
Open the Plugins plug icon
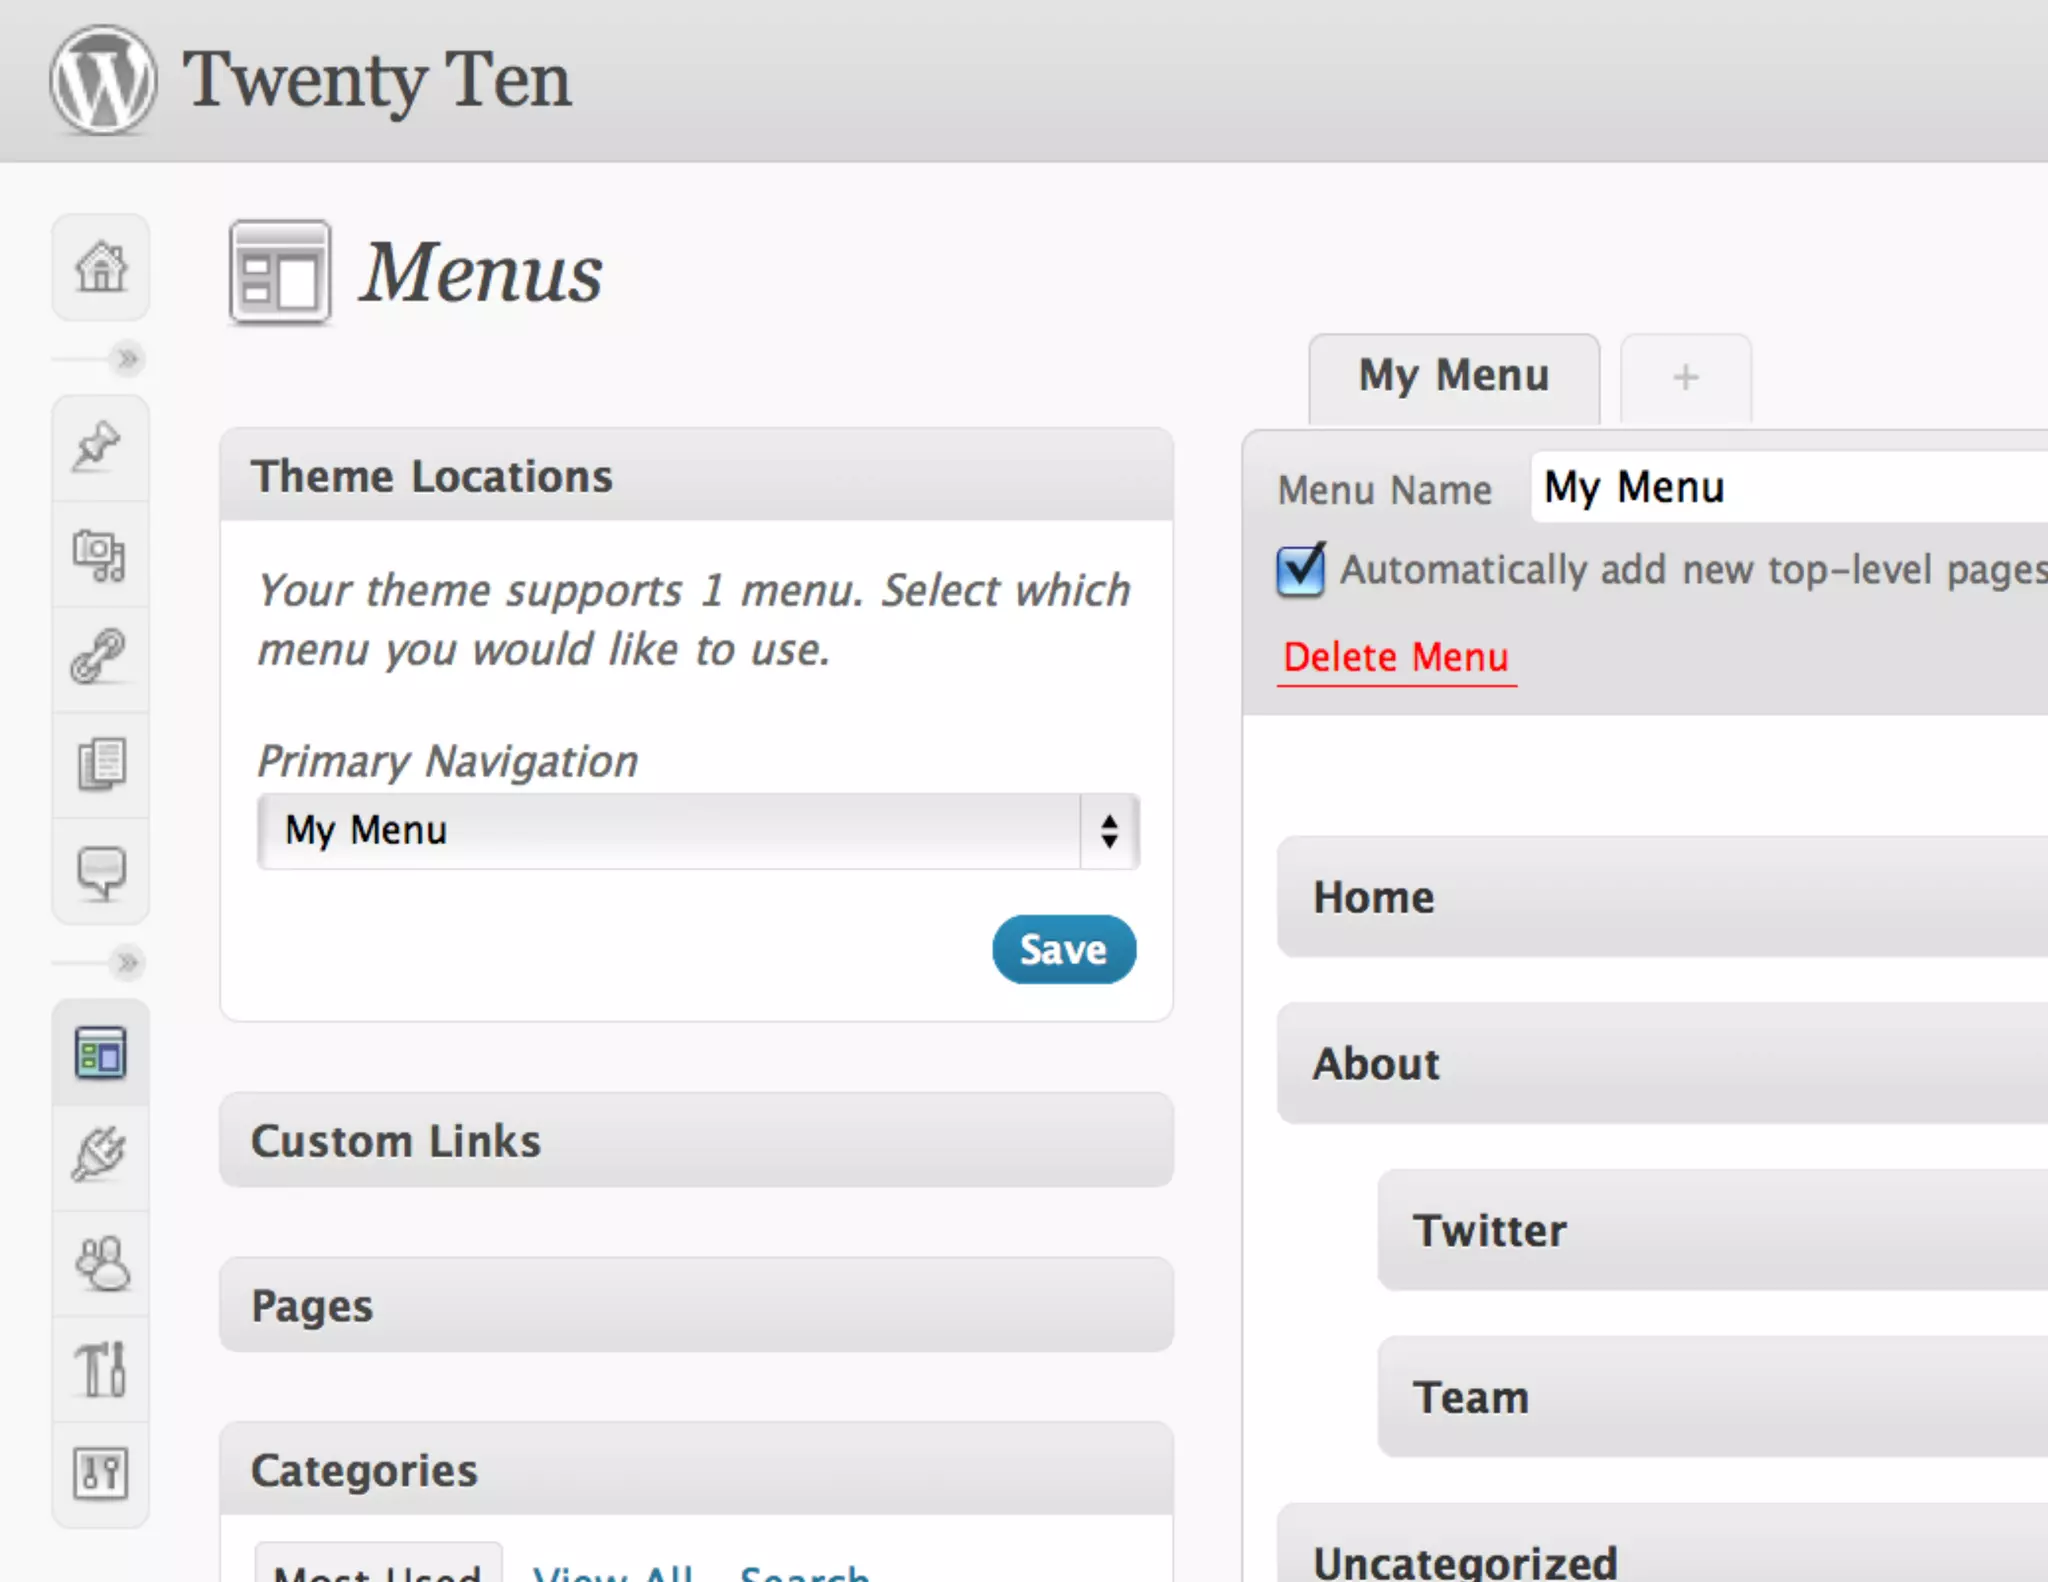[x=99, y=1155]
